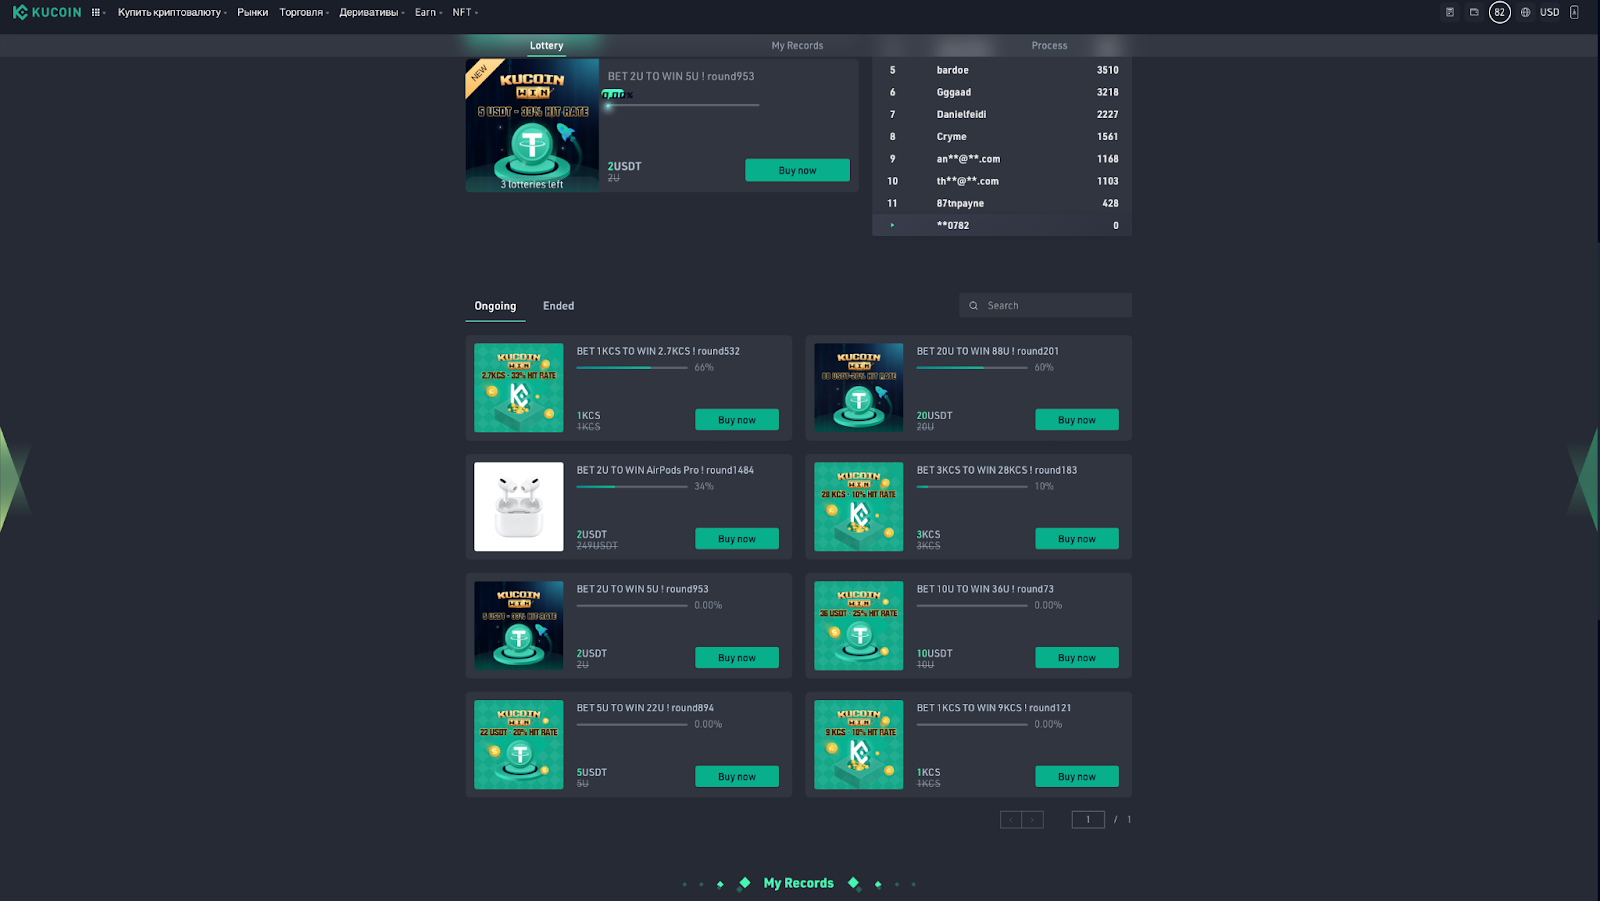1600x901 pixels.
Task: Select the Ended tab
Action: tap(558, 306)
